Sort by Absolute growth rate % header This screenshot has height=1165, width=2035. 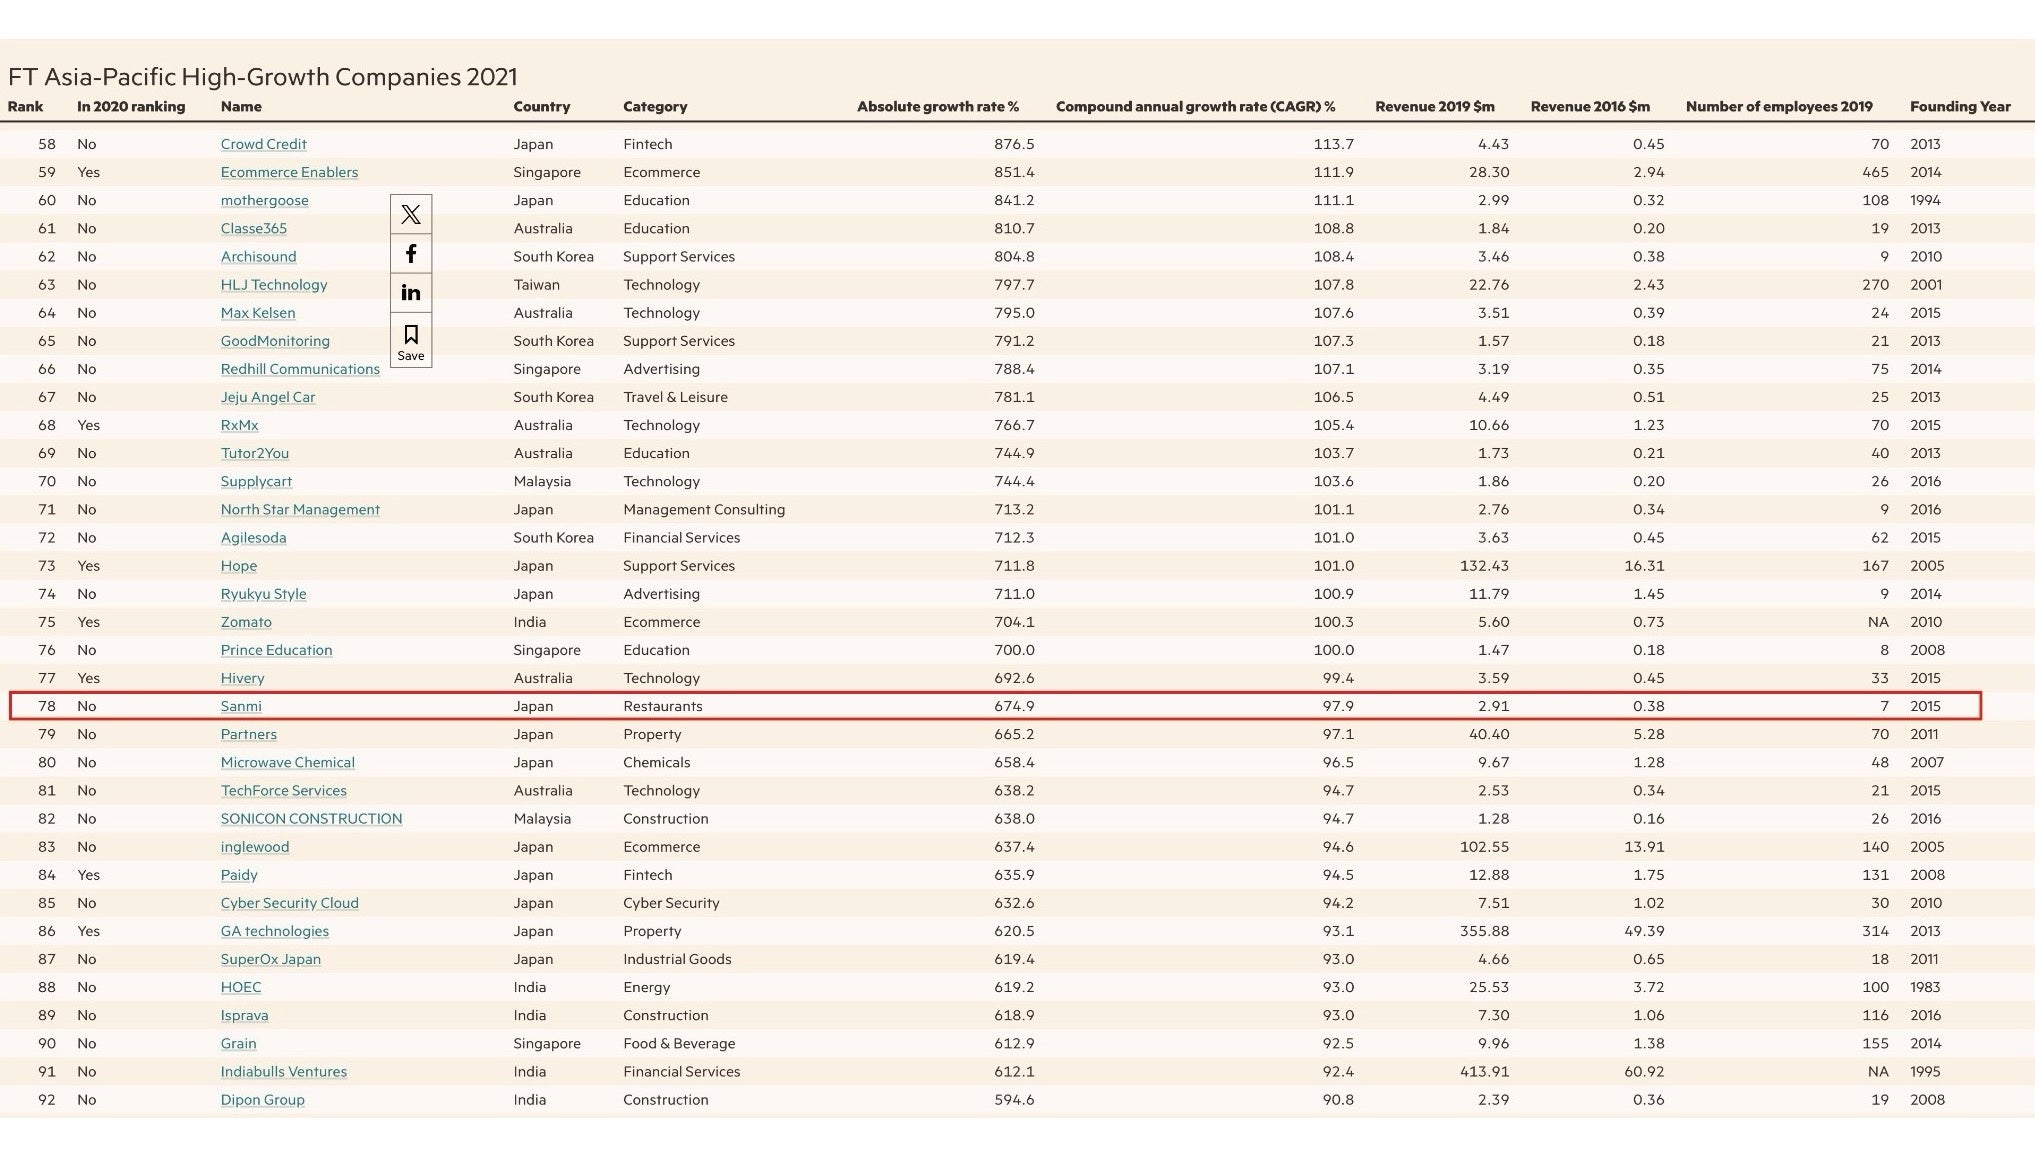(x=937, y=106)
